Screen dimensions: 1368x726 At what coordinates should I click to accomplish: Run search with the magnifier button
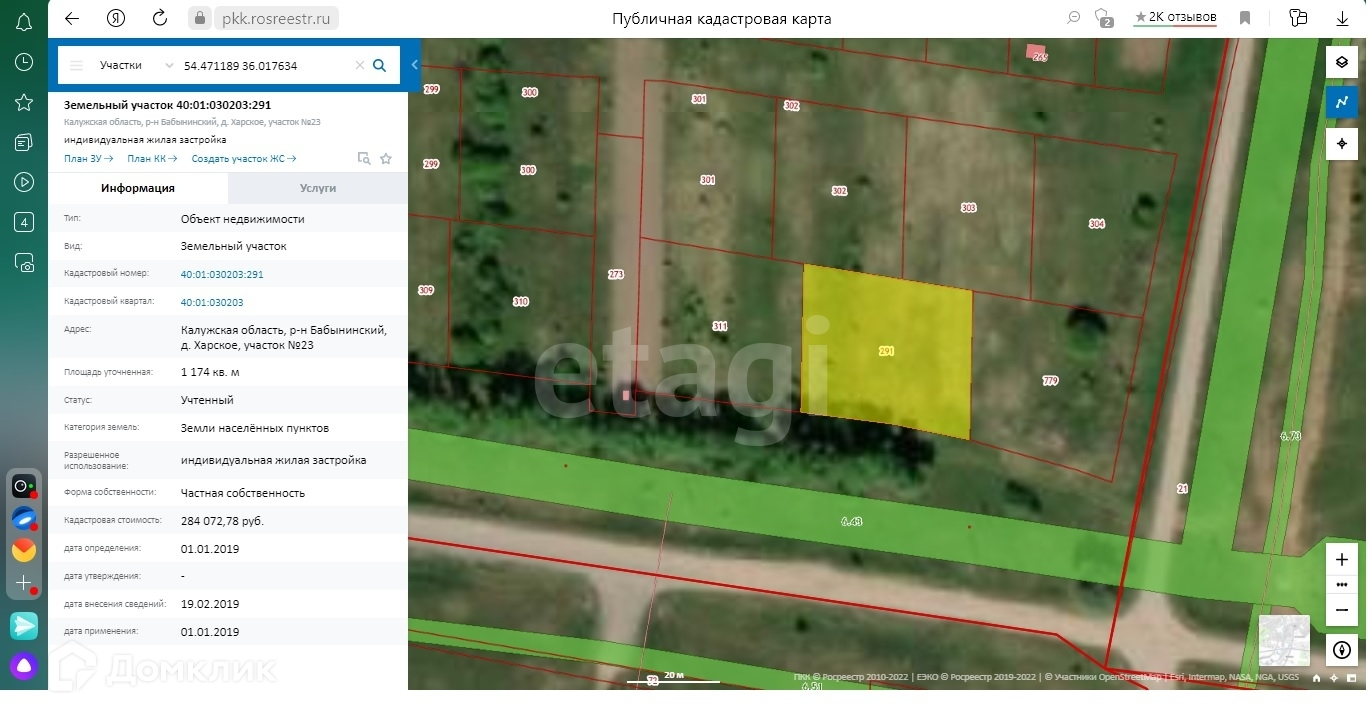tap(380, 66)
